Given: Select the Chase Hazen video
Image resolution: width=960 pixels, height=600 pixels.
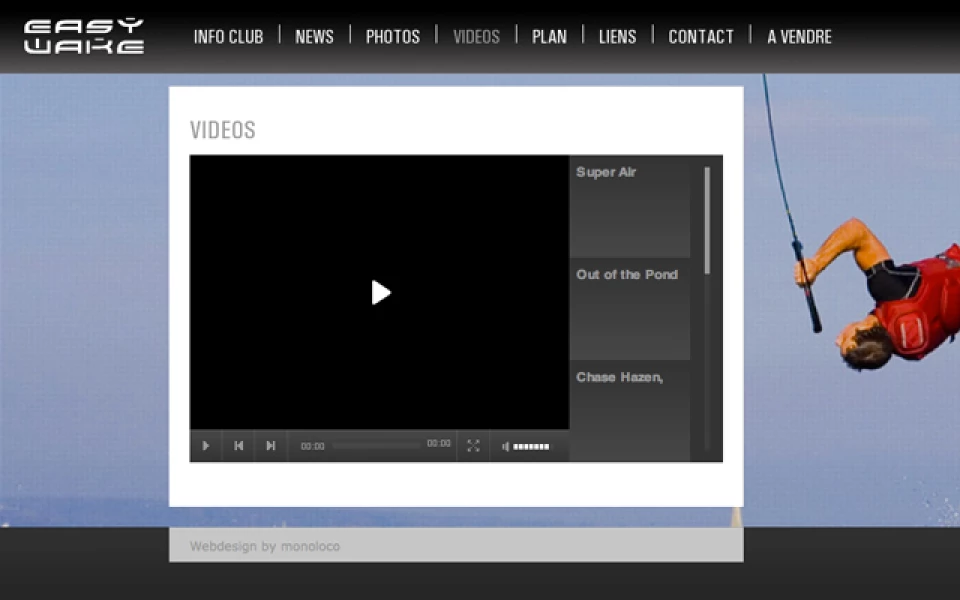Looking at the screenshot, I should click(630, 411).
